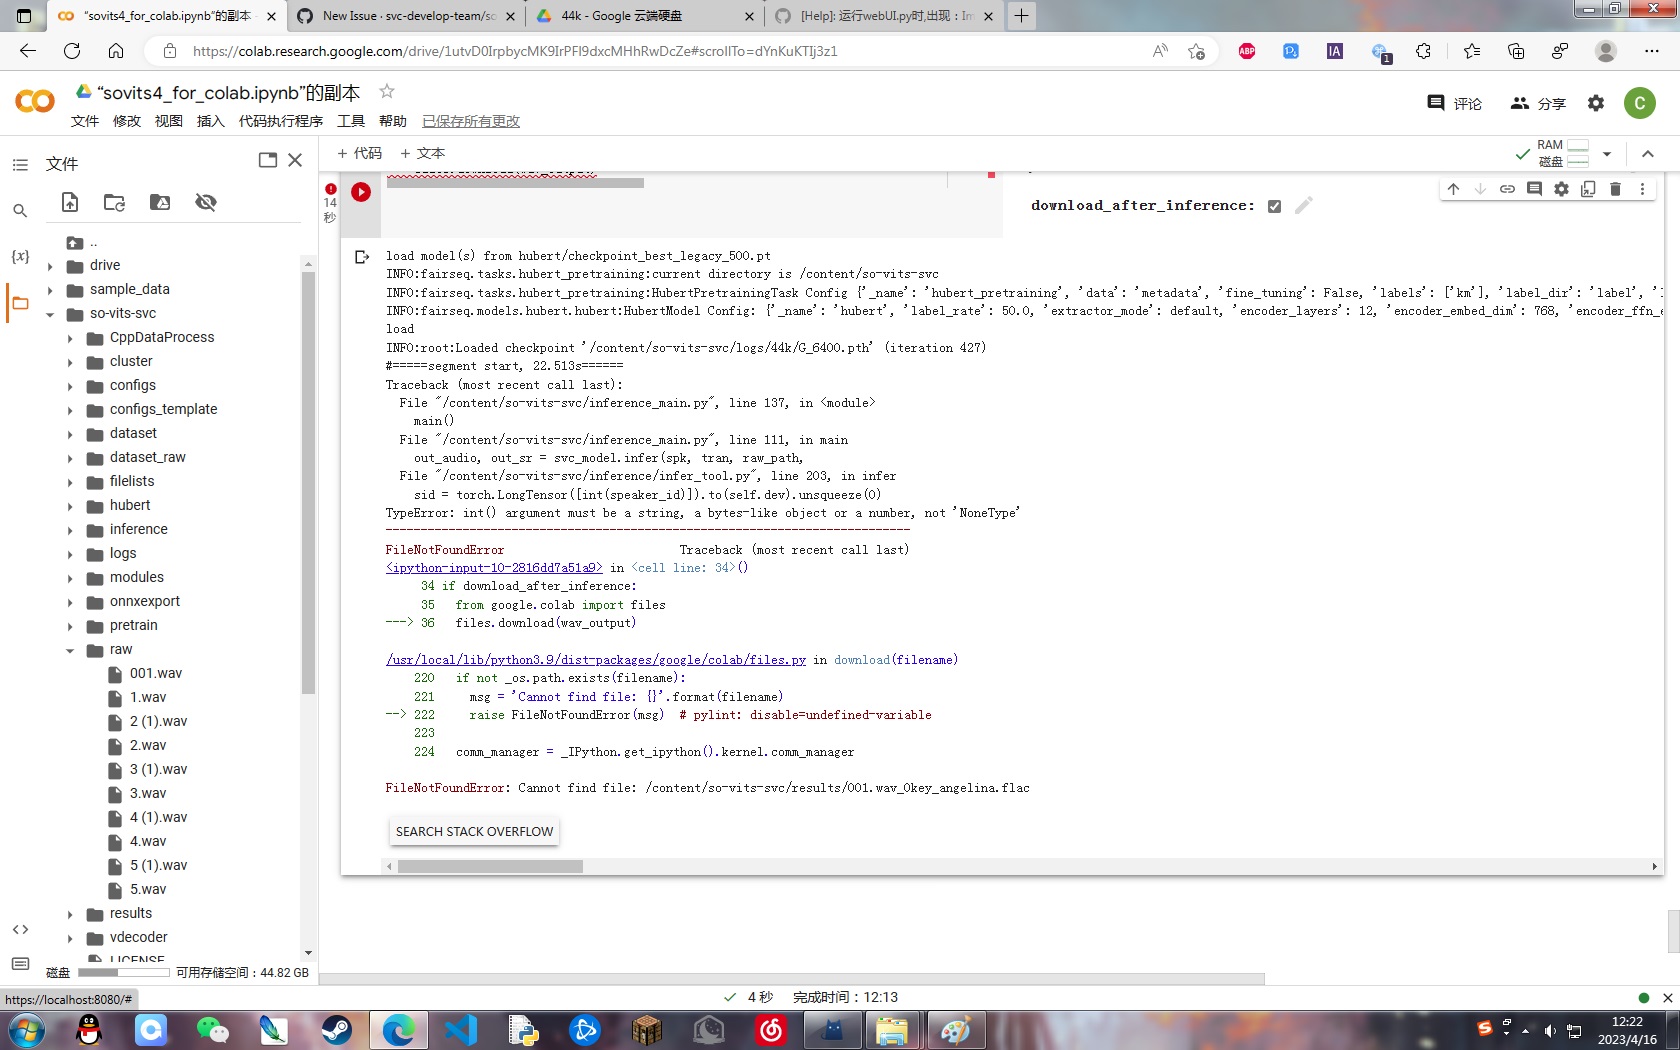Image resolution: width=1680 pixels, height=1050 pixels.
Task: Star the notebook next to its title
Action: click(386, 91)
